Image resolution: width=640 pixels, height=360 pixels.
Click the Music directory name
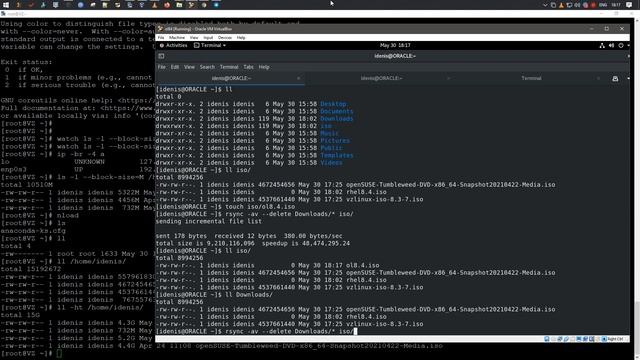pos(329,133)
